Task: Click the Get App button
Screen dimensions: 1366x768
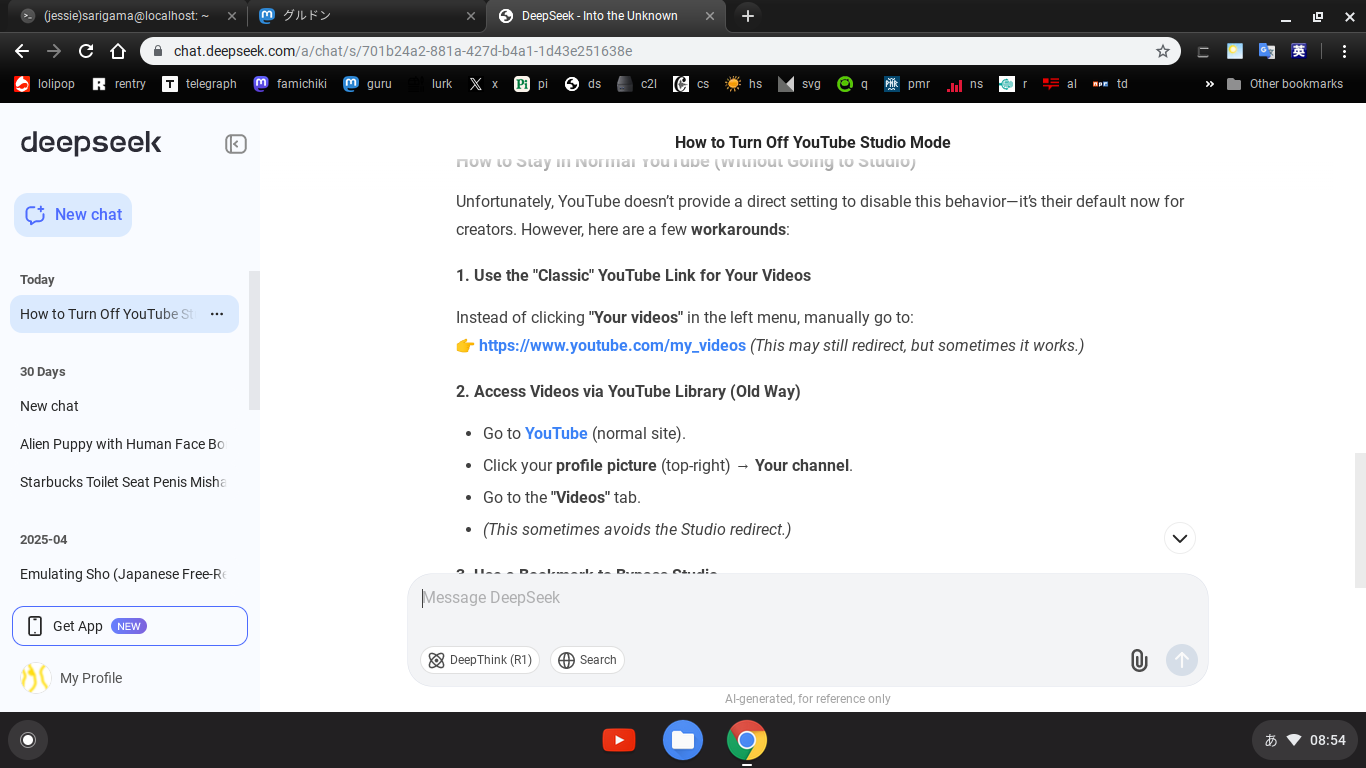Action: pyautogui.click(x=130, y=626)
